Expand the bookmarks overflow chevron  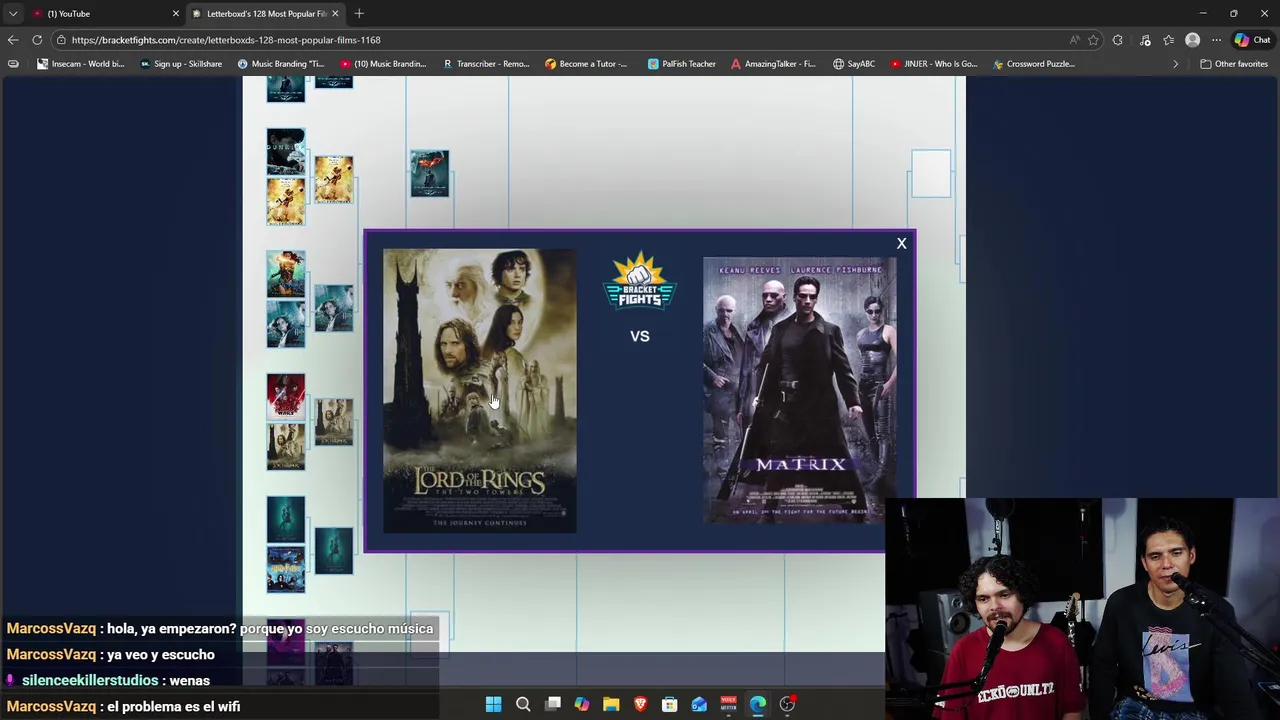click(1175, 64)
